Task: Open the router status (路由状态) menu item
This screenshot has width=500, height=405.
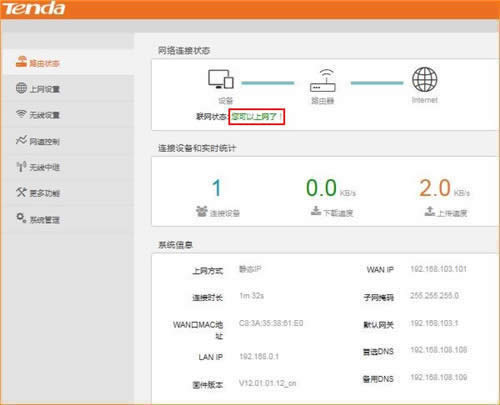Action: point(38,63)
